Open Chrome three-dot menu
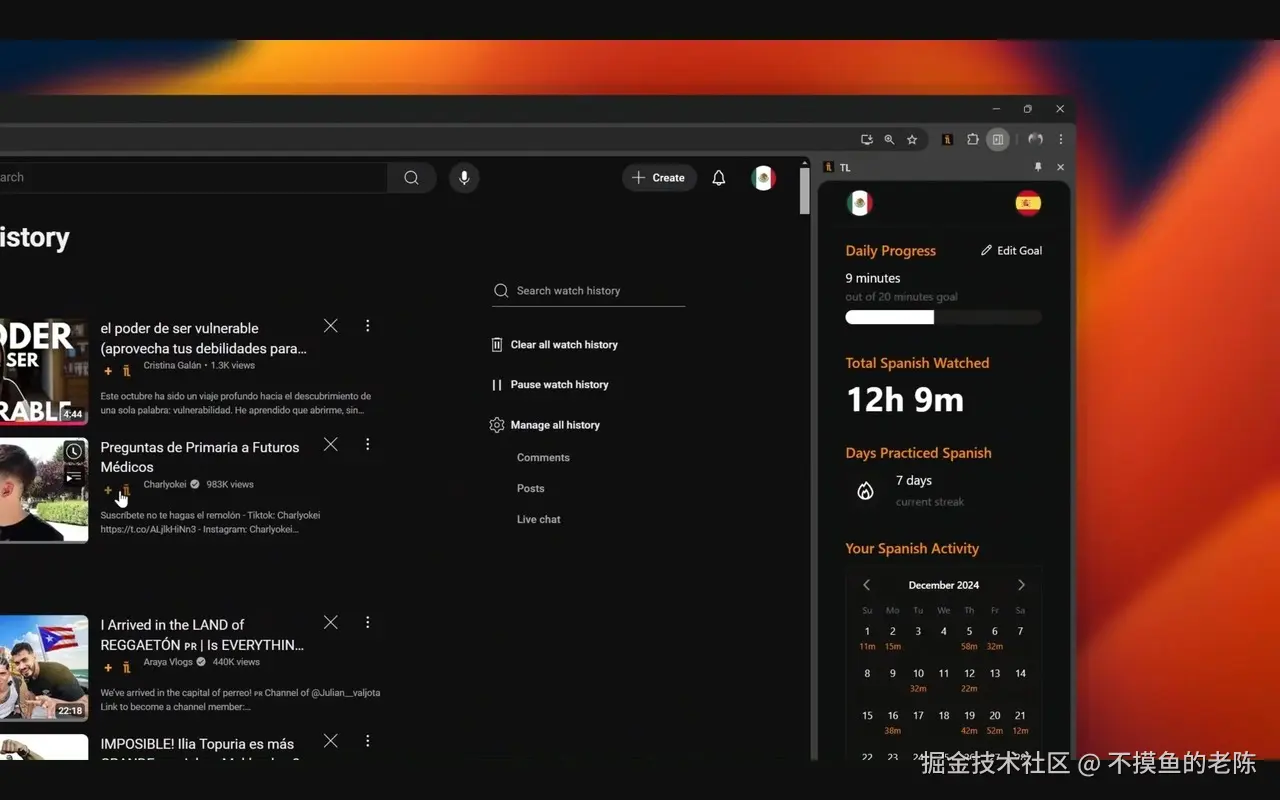 coord(1061,140)
